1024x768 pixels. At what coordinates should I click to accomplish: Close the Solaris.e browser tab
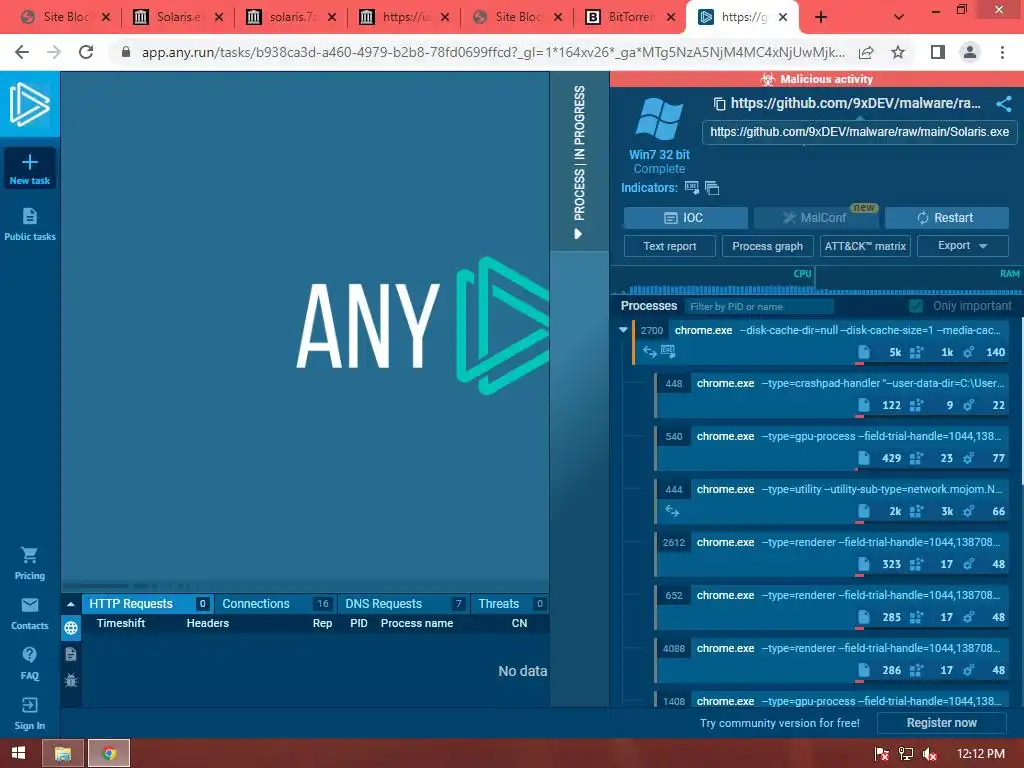tap(219, 17)
